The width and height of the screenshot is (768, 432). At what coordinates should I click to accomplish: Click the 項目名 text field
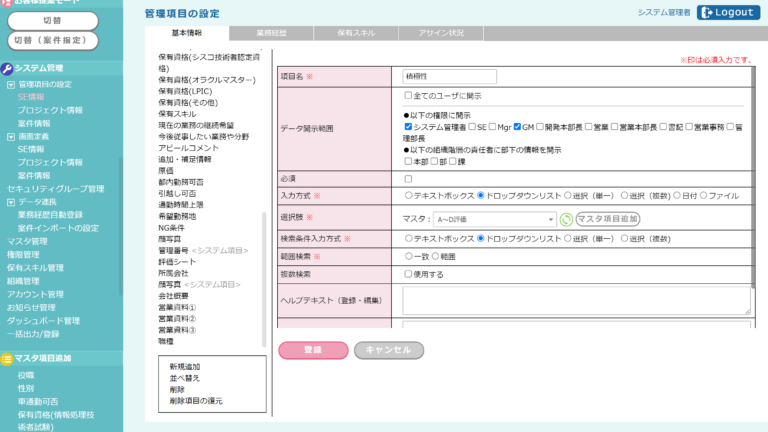[449, 76]
